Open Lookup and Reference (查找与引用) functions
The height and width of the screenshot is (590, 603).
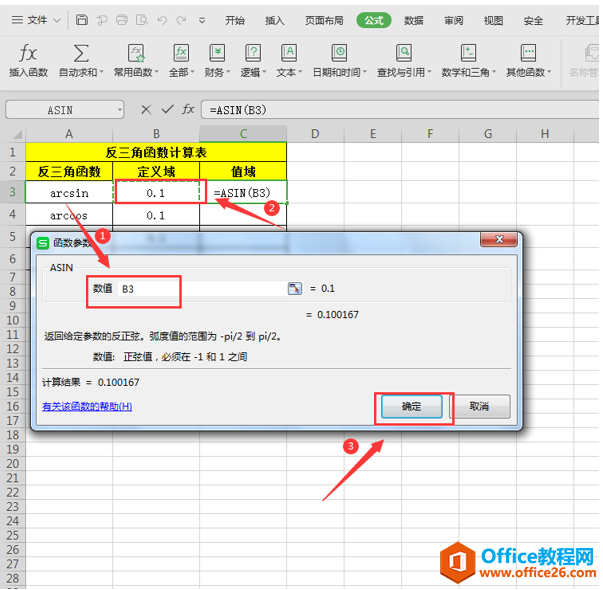pyautogui.click(x=404, y=60)
